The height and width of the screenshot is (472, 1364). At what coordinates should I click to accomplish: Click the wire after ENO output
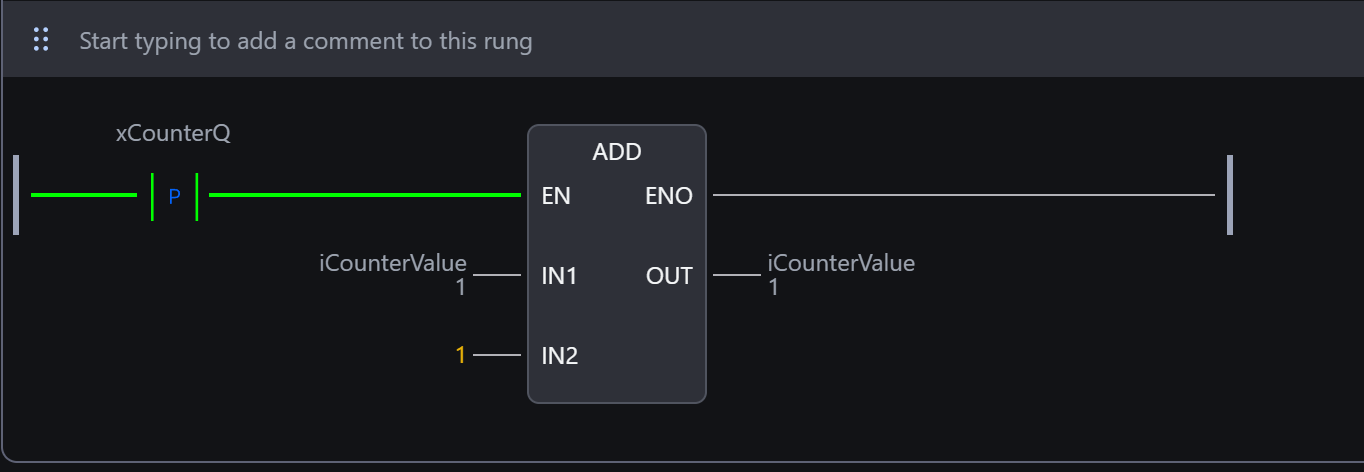pos(960,195)
